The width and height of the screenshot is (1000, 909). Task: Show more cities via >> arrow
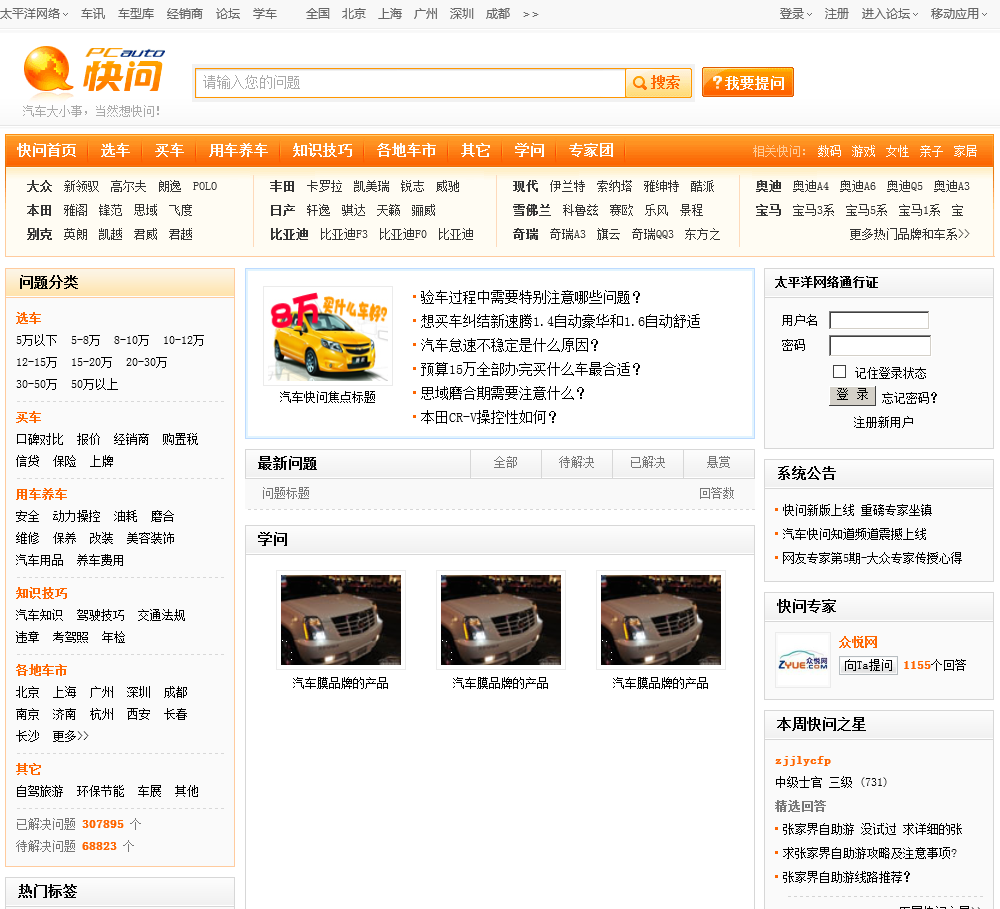pos(531,14)
